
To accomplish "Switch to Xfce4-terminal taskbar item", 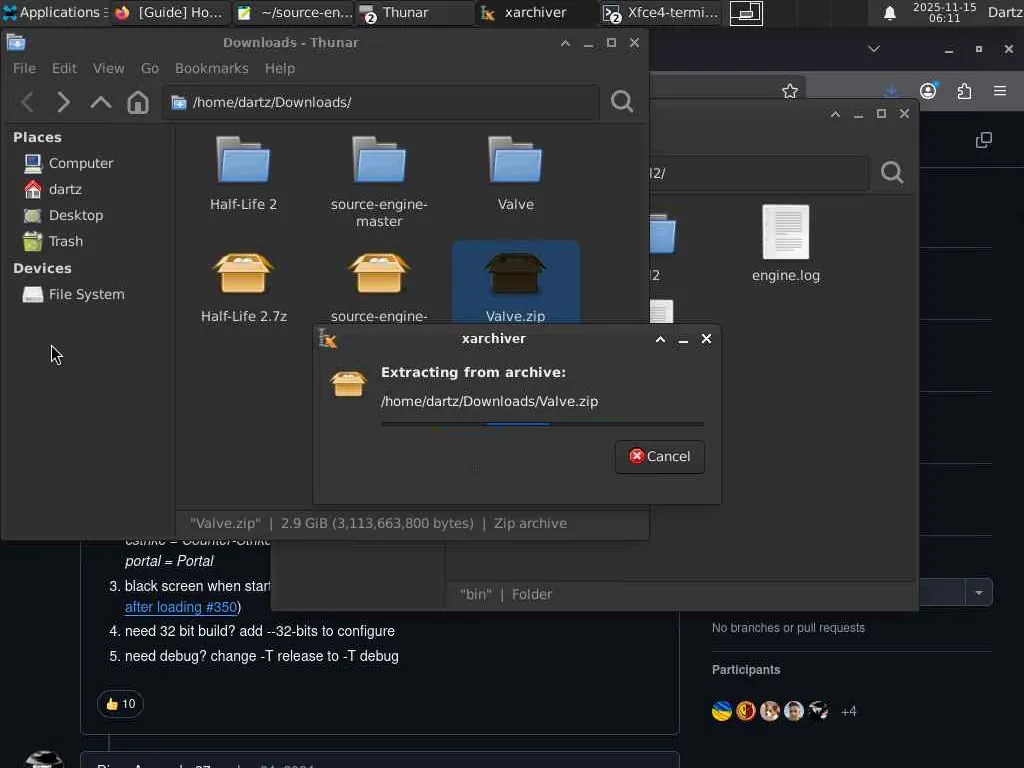I will click(x=660, y=12).
